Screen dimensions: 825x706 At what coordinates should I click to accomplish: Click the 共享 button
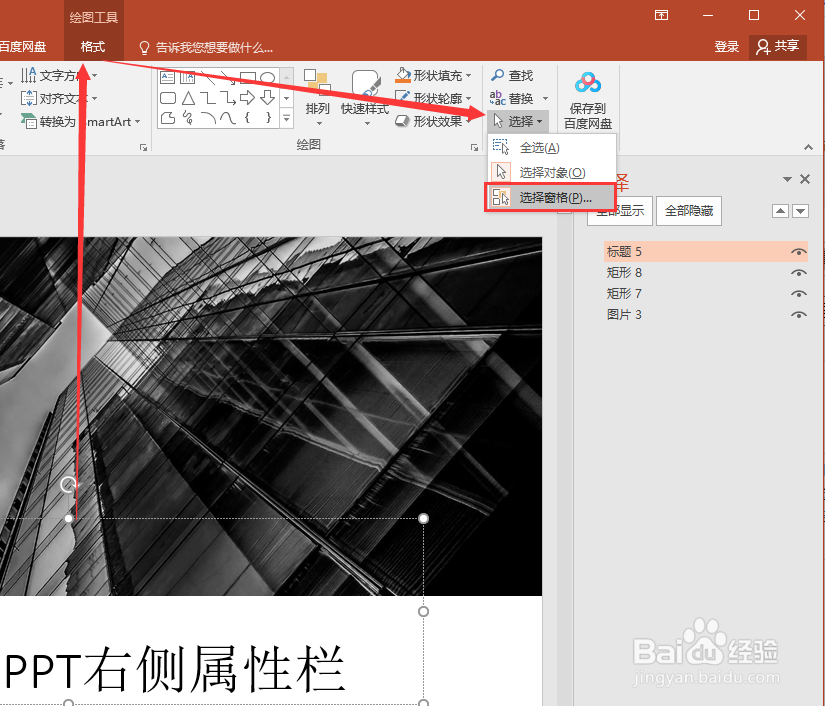click(x=777, y=46)
